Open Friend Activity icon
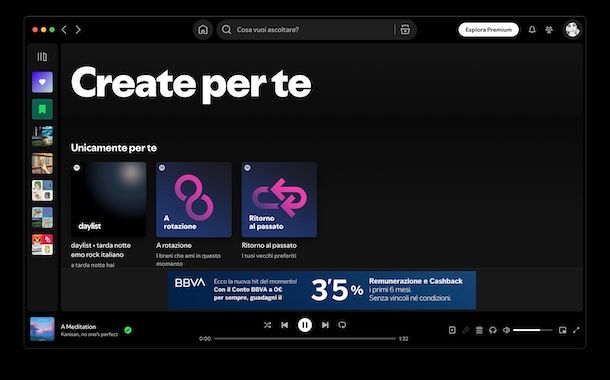This screenshot has width=610, height=380. (x=549, y=30)
